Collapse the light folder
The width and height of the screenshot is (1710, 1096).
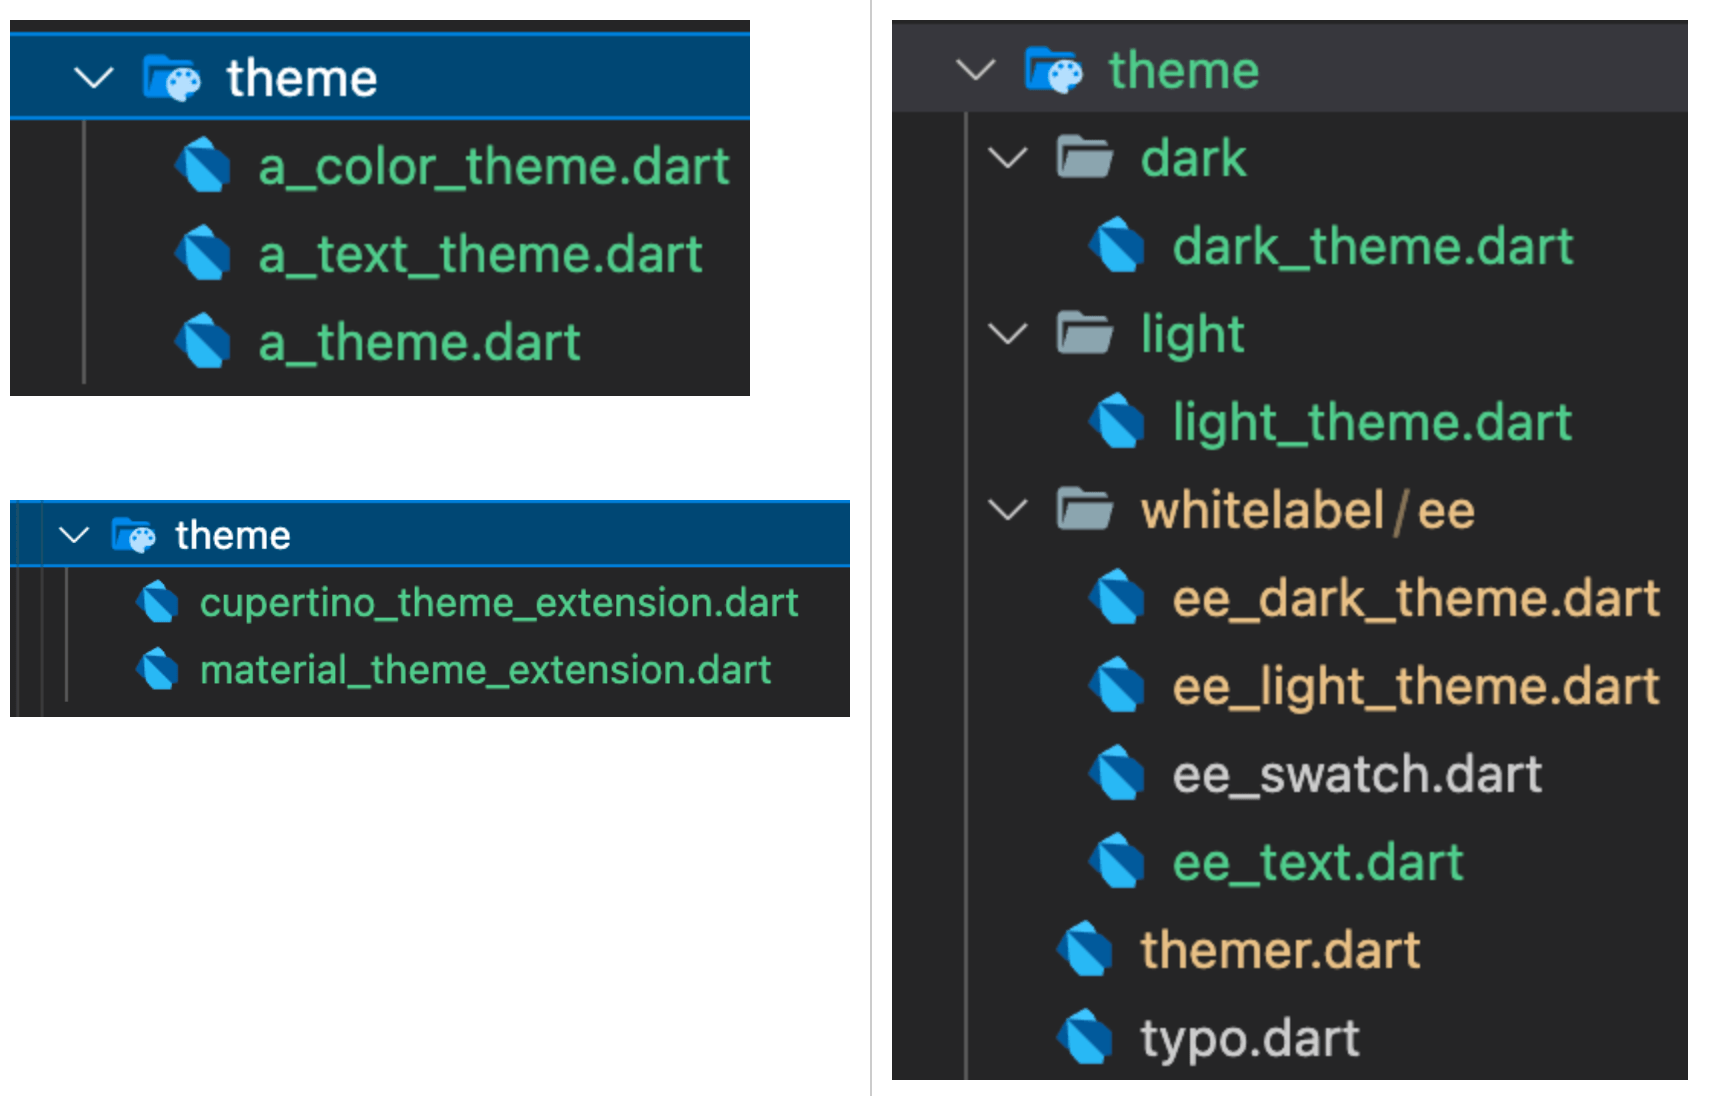[x=1007, y=334]
